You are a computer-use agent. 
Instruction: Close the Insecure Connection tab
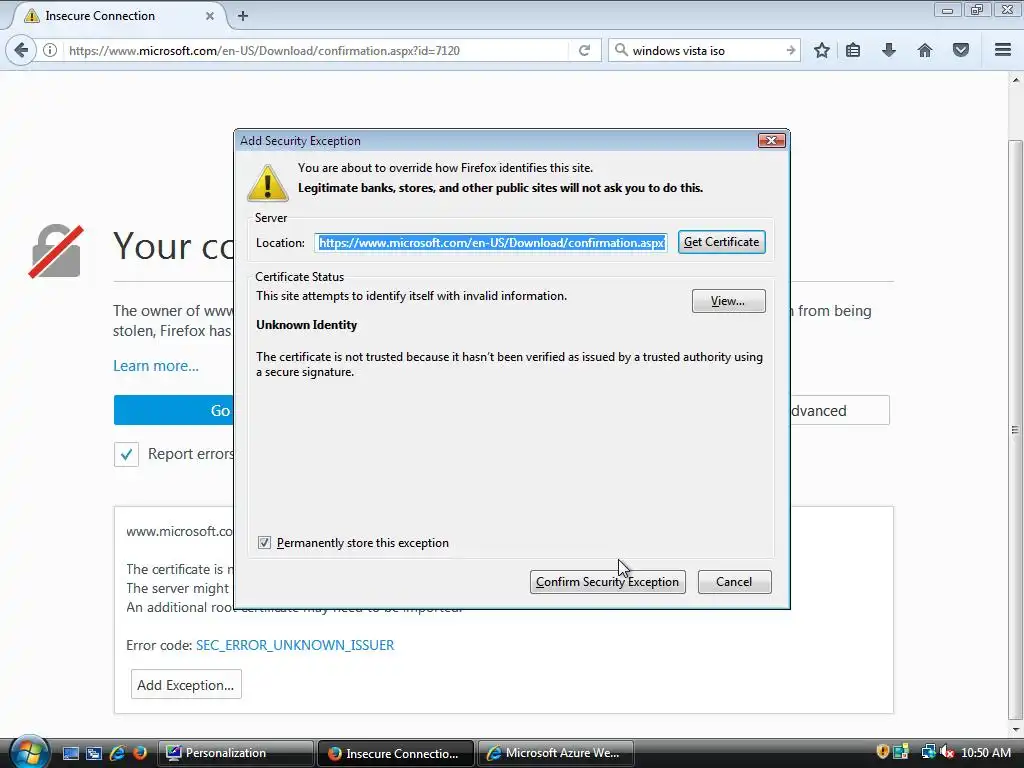210,16
